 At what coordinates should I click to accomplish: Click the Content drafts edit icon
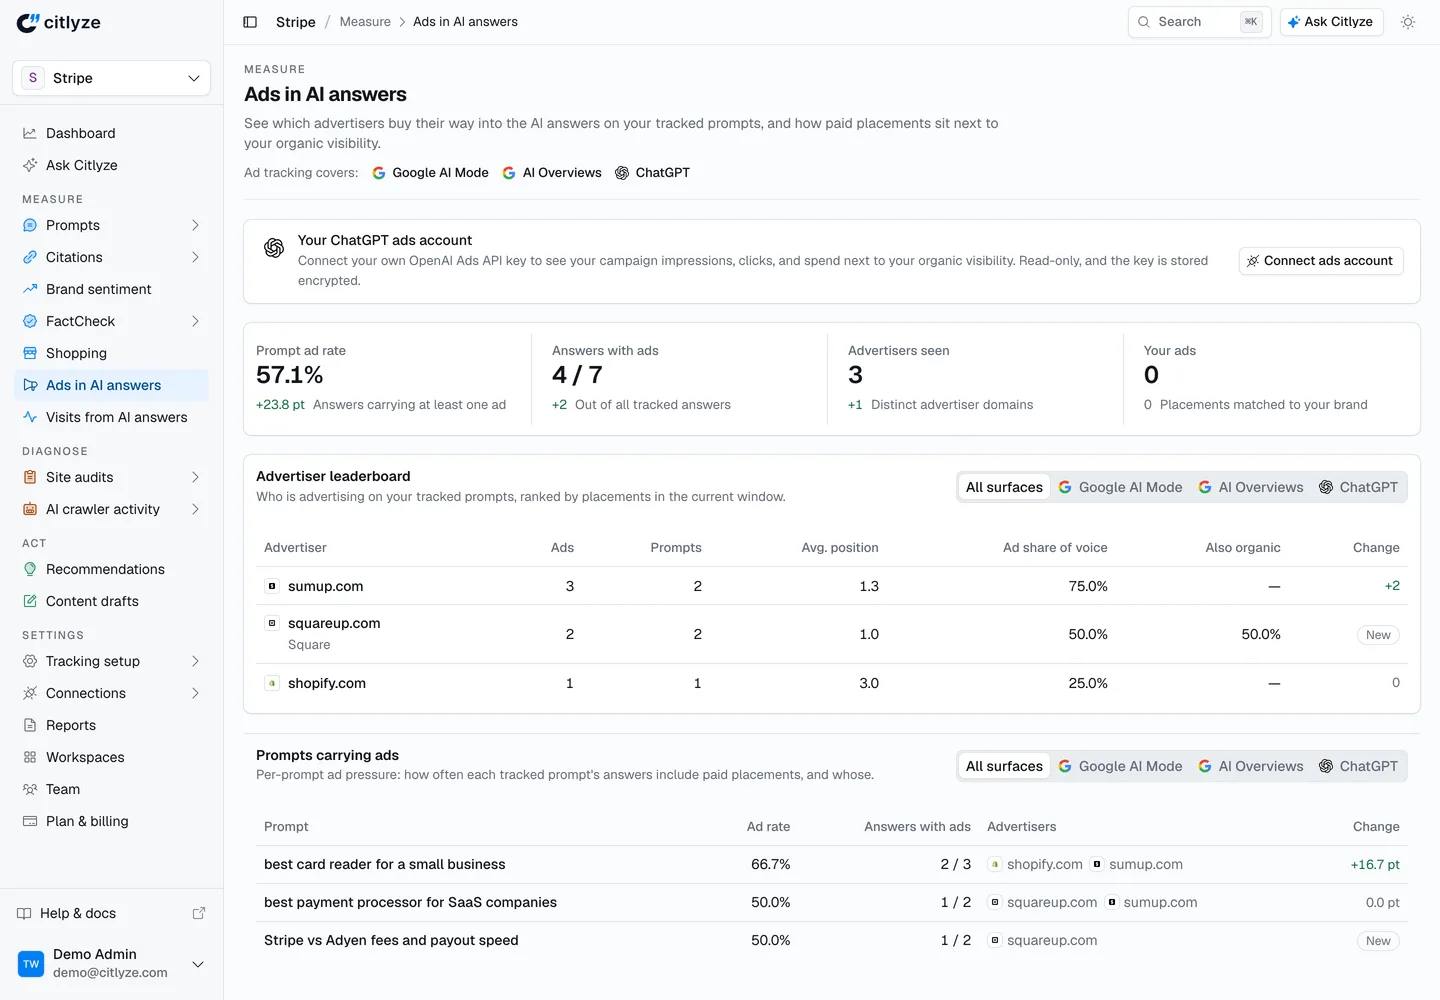[30, 601]
